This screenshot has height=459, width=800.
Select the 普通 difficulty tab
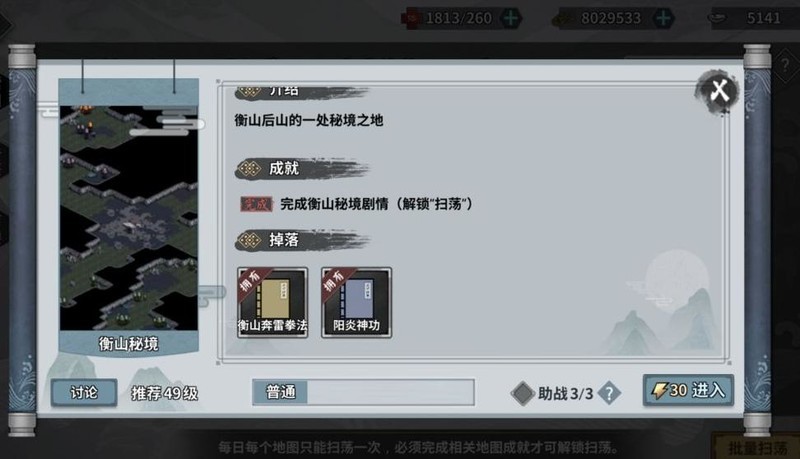pyautogui.click(x=280, y=392)
